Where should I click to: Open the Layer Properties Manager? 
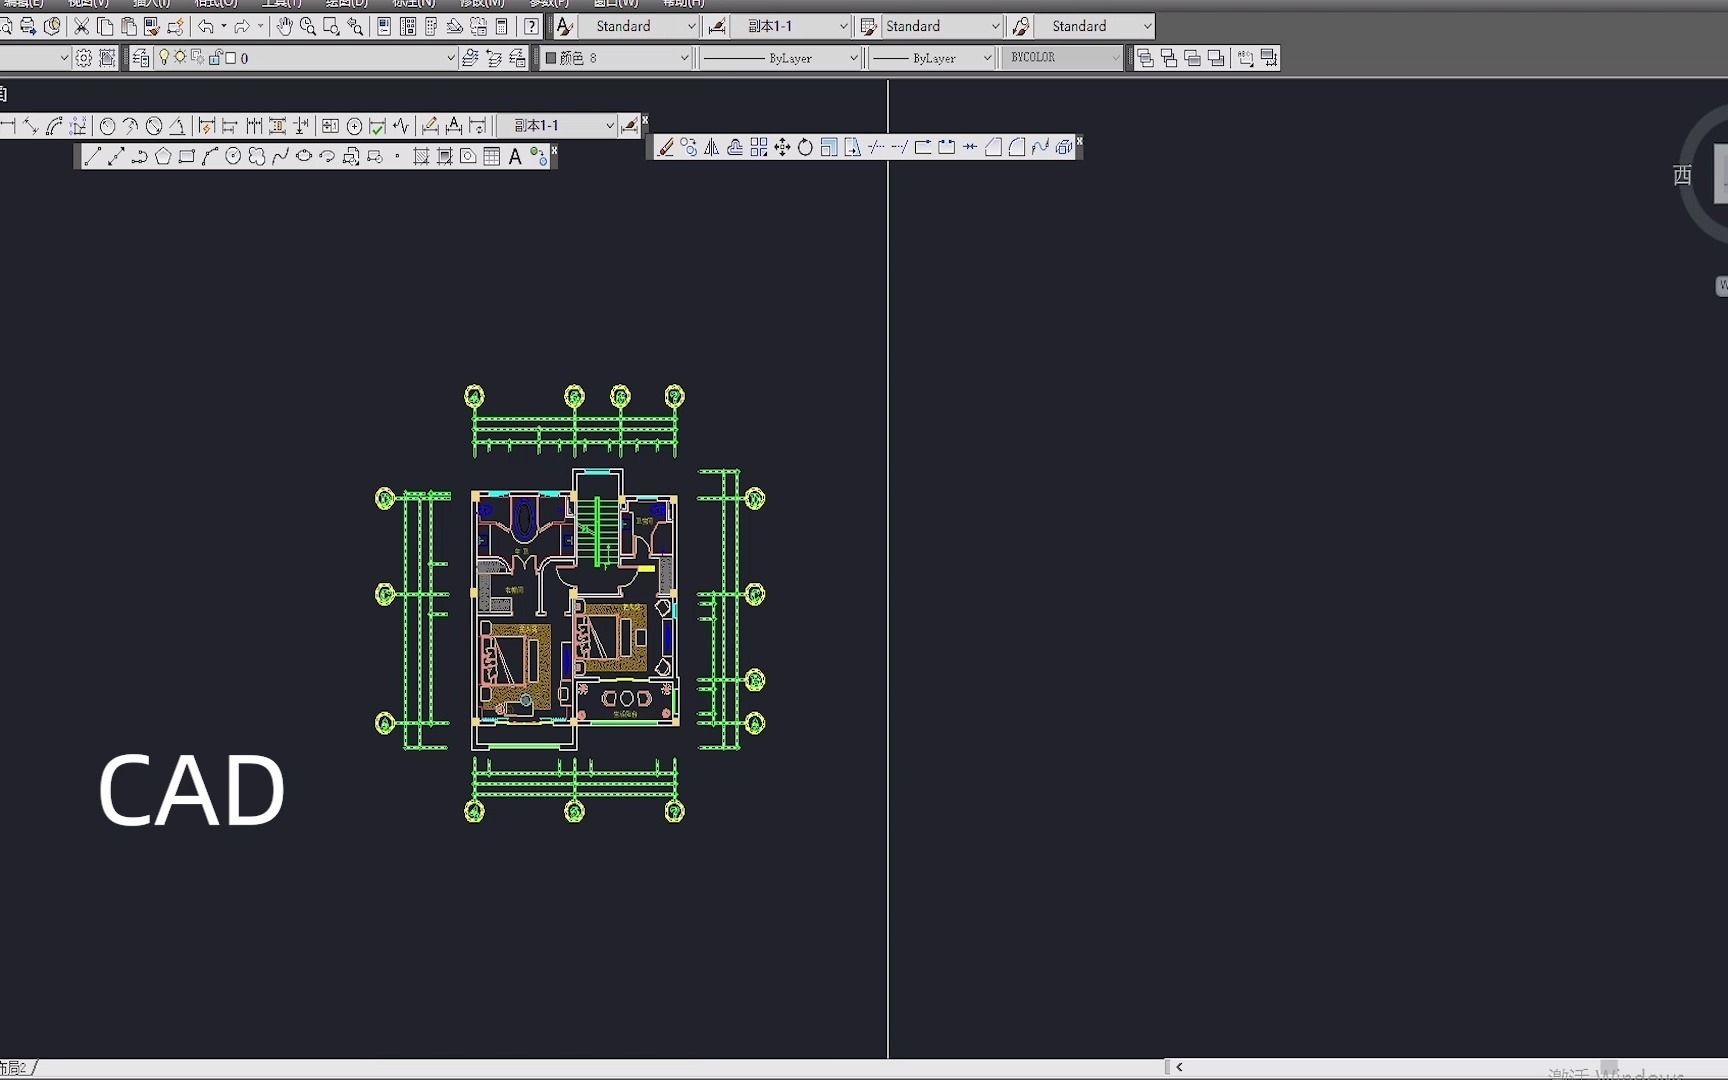tap(141, 58)
